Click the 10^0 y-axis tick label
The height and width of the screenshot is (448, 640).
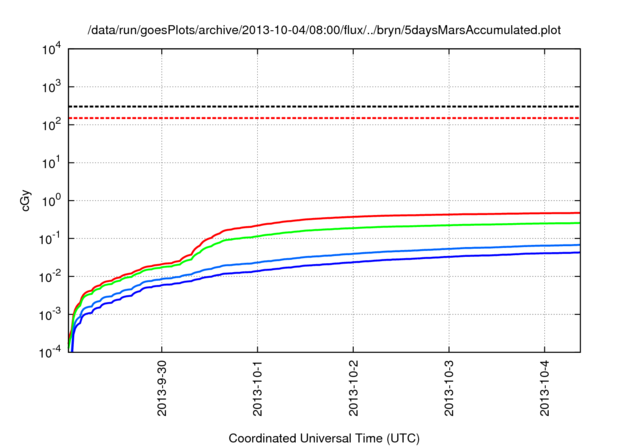51,201
